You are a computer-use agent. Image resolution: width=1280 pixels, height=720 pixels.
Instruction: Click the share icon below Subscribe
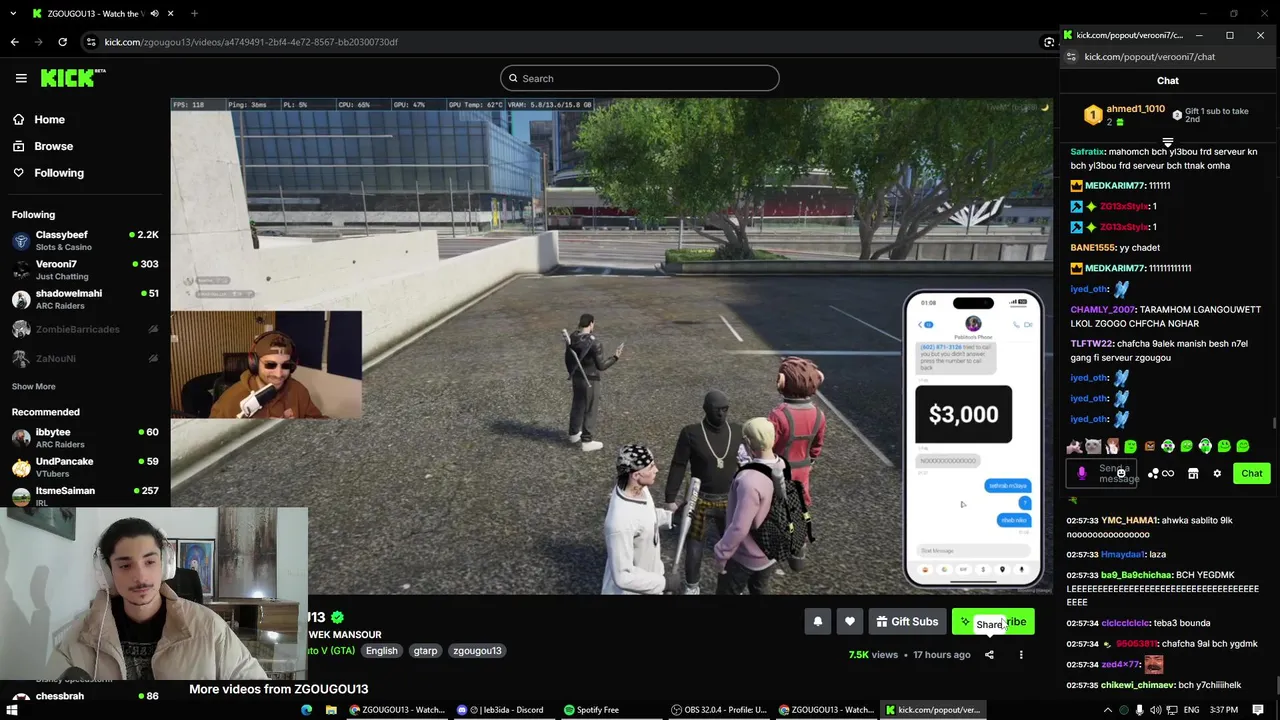point(989,655)
